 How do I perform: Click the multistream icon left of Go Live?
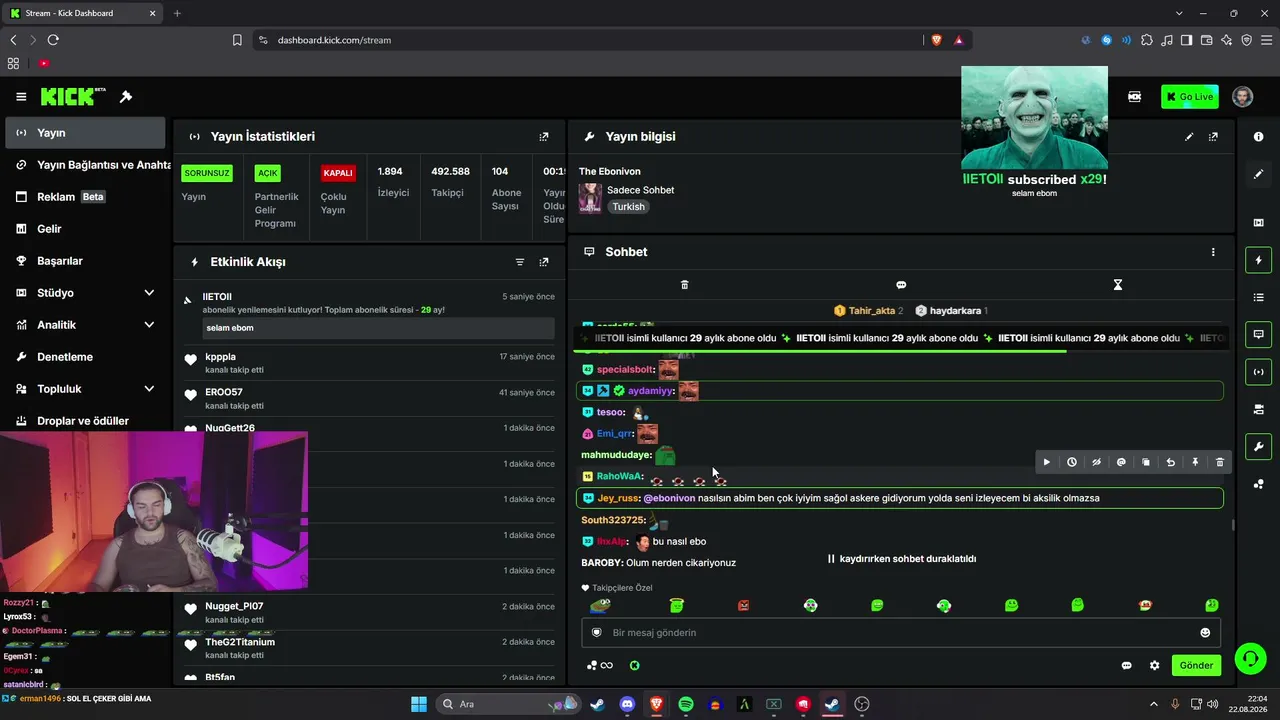click(x=1134, y=97)
